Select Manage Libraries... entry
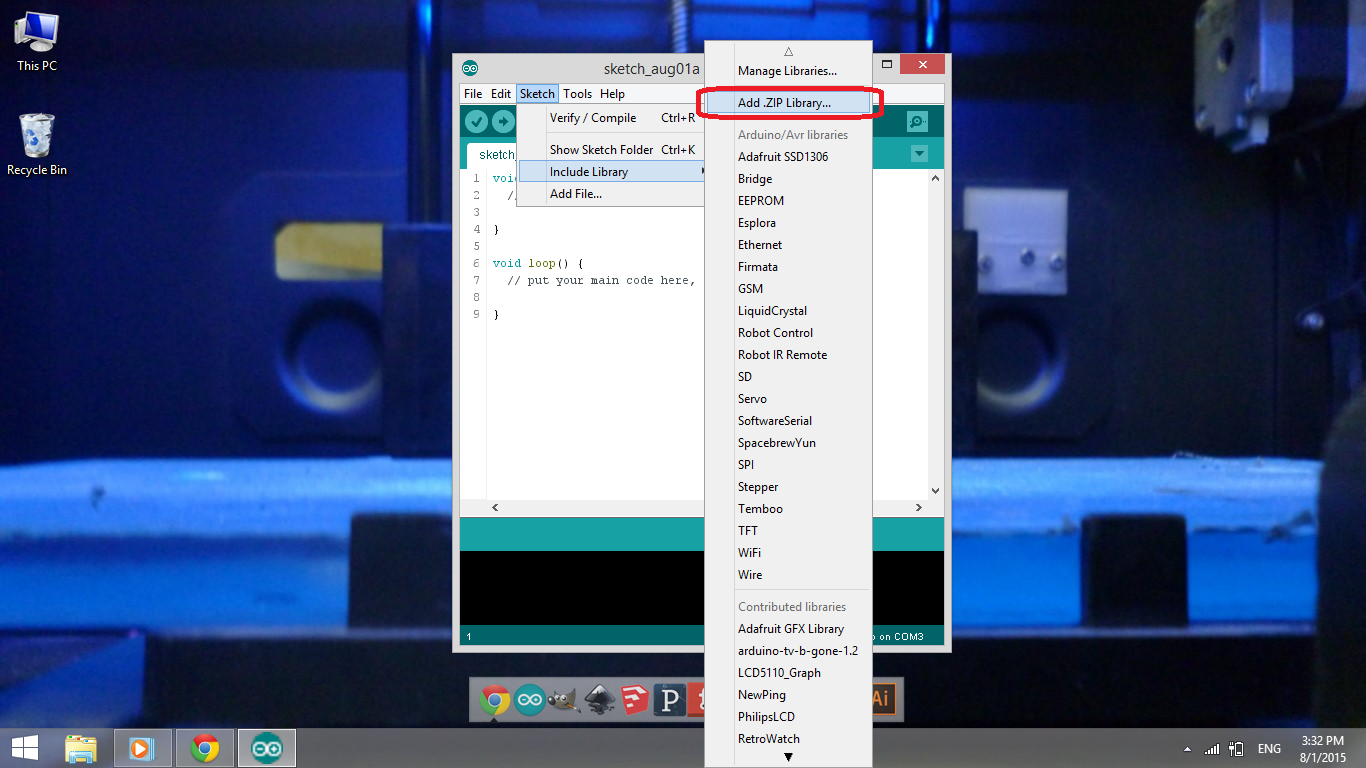This screenshot has height=768, width=1366. [x=788, y=71]
